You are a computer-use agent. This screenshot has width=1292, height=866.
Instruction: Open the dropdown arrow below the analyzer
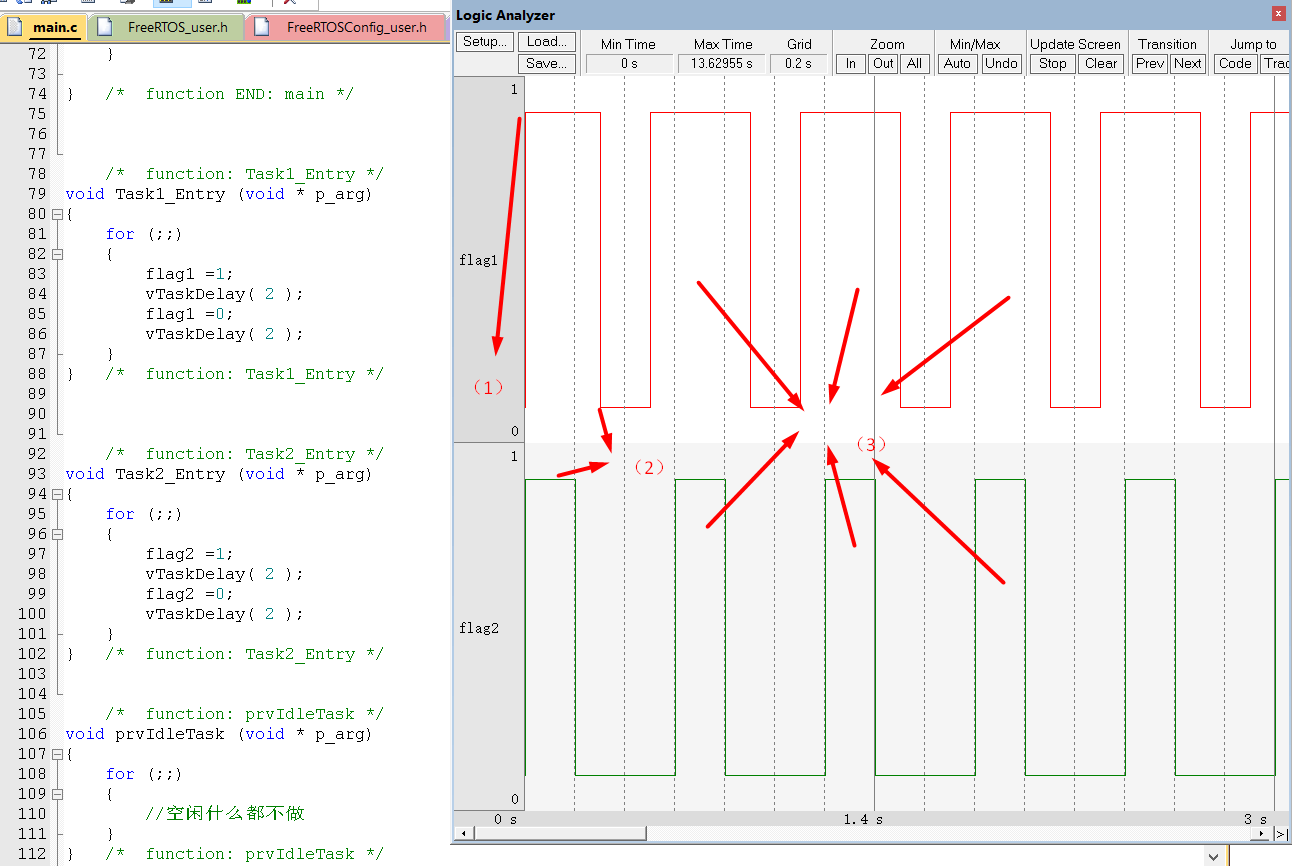click(1214, 856)
